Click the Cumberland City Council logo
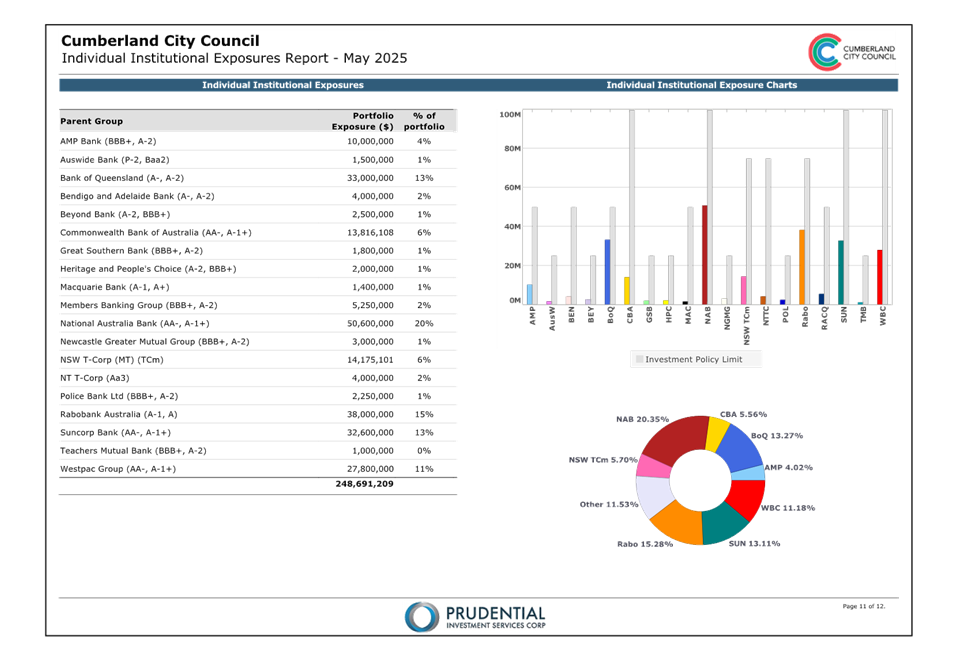Image resolution: width=957 pixels, height=660 pixels. pos(852,52)
